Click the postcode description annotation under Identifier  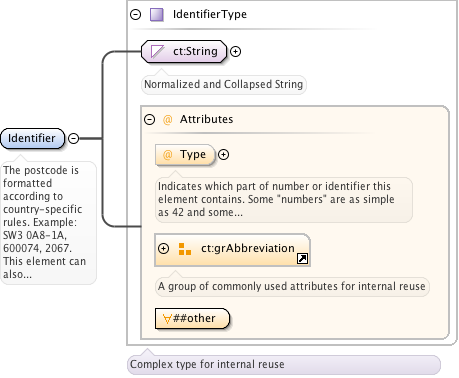pyautogui.click(x=48, y=222)
